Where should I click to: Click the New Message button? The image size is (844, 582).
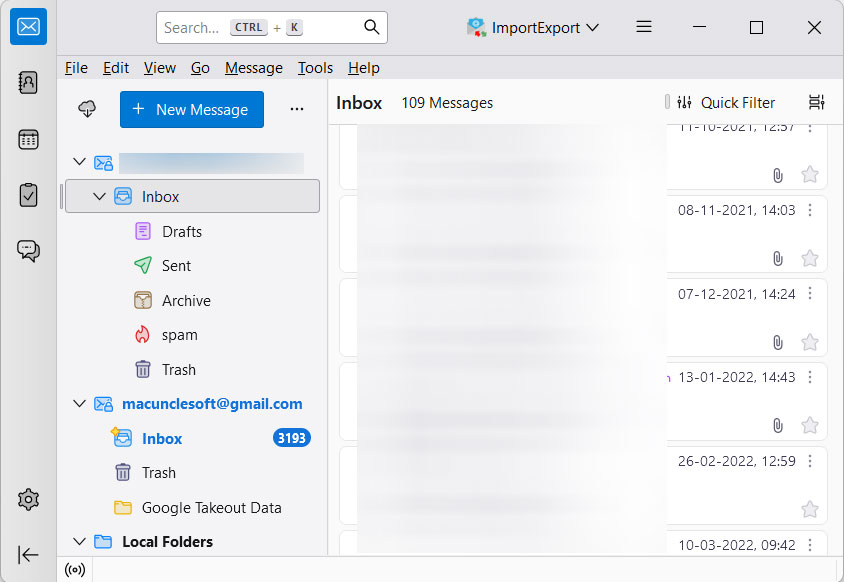click(x=191, y=109)
